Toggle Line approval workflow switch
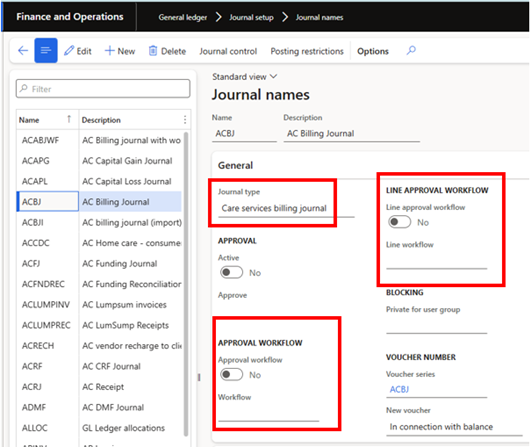The image size is (531, 447). click(x=399, y=222)
